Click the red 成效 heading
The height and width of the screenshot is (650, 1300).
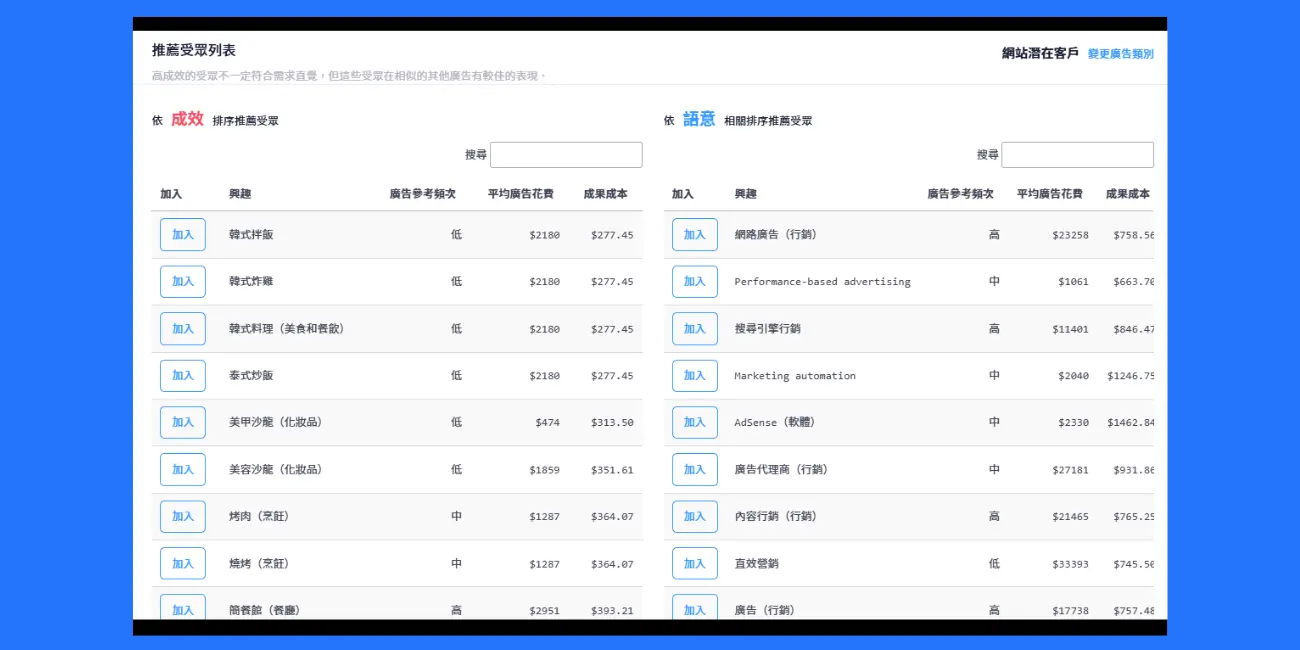[187, 119]
